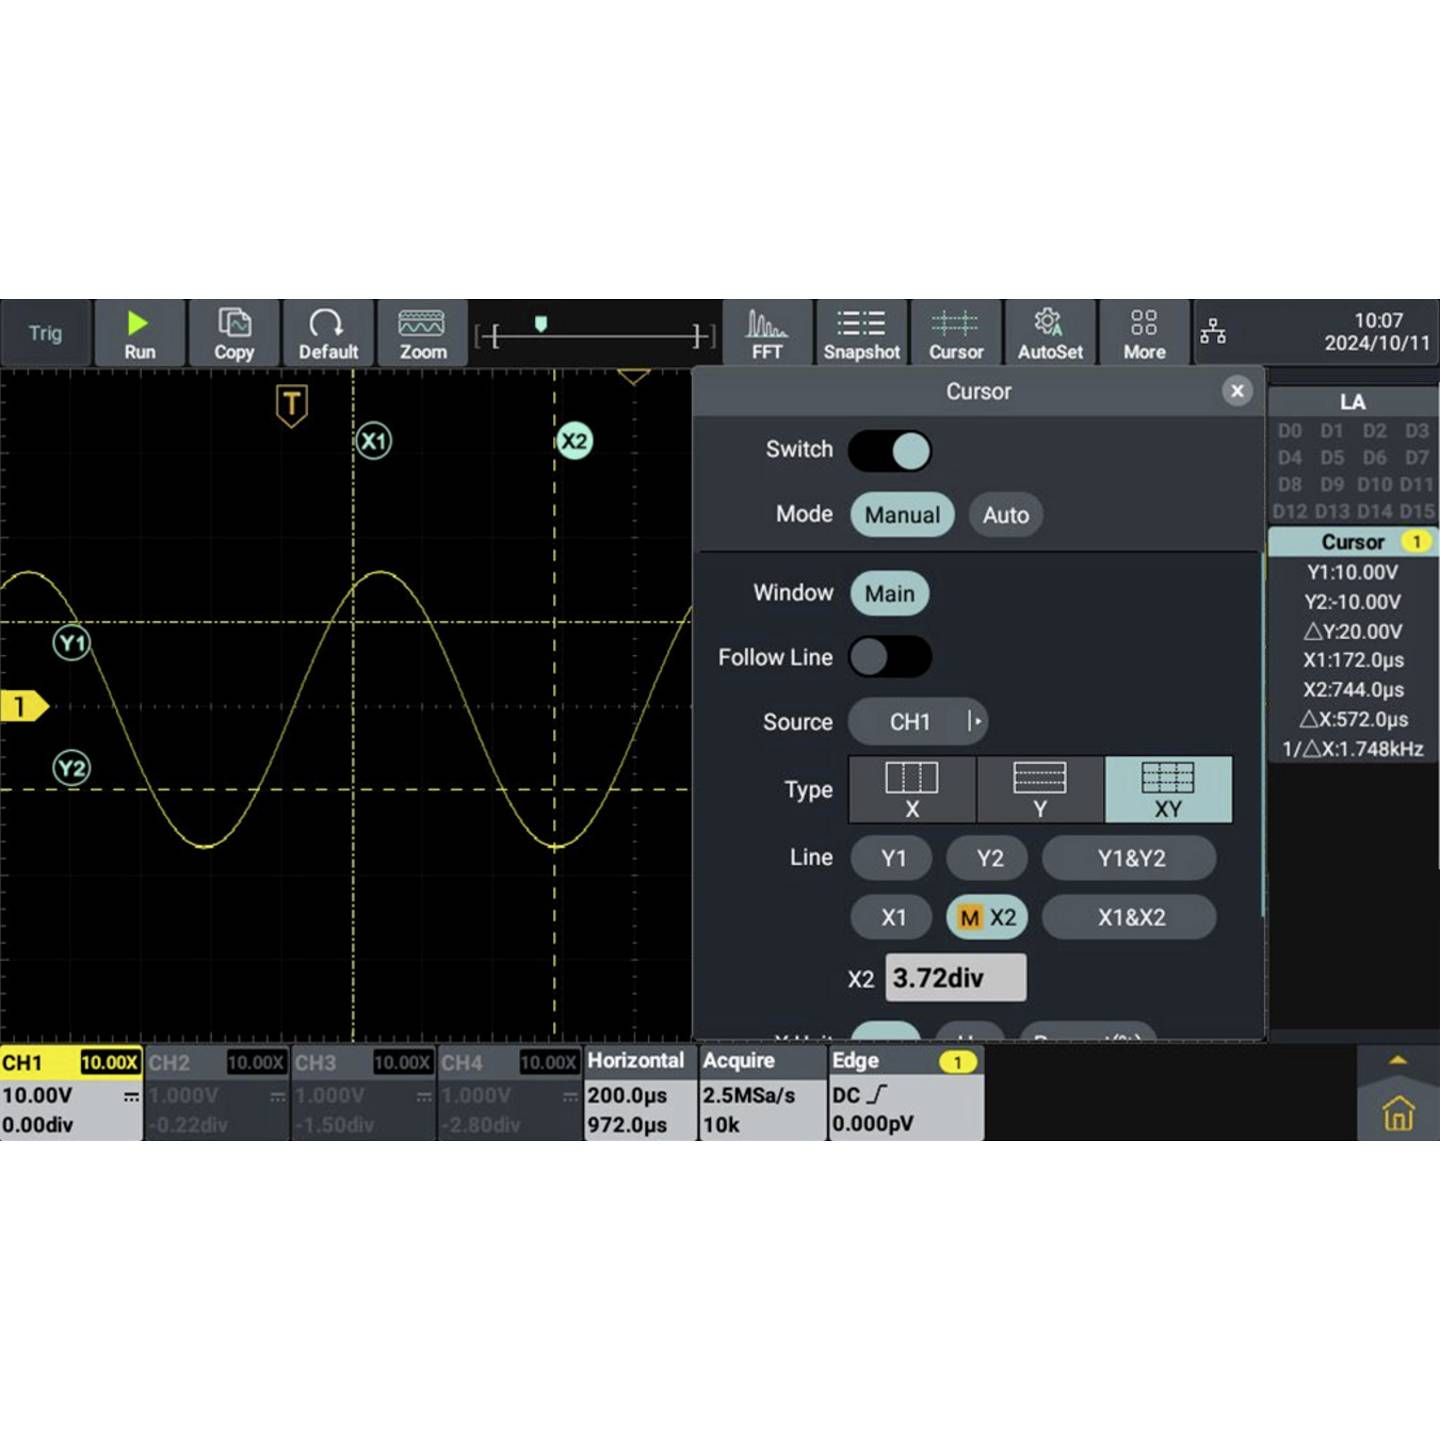
Task: Open the FFT function
Action: tap(767, 333)
